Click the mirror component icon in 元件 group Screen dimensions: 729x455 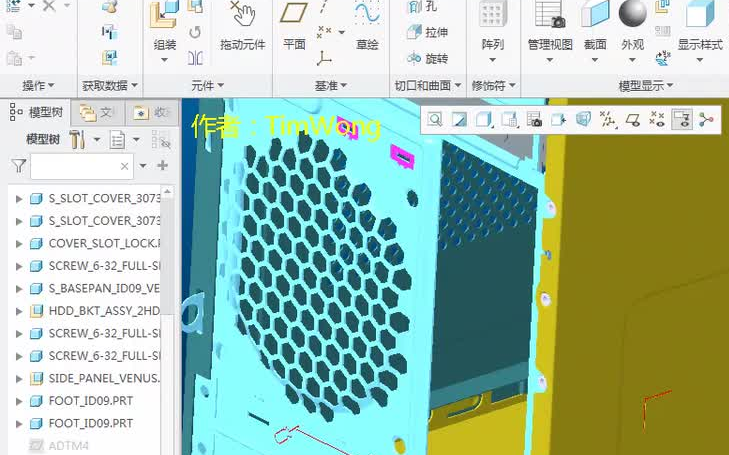tap(195, 58)
